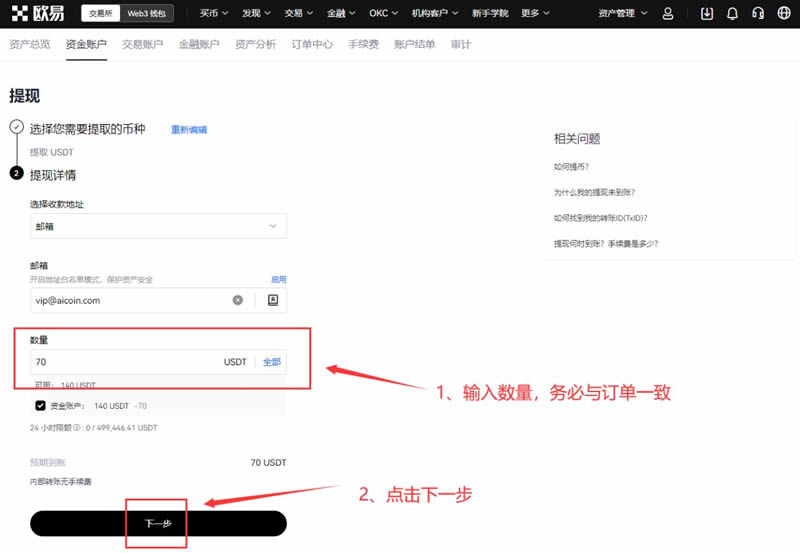Select the 交易所 toggle option
The width and height of the screenshot is (800, 553).
point(100,14)
